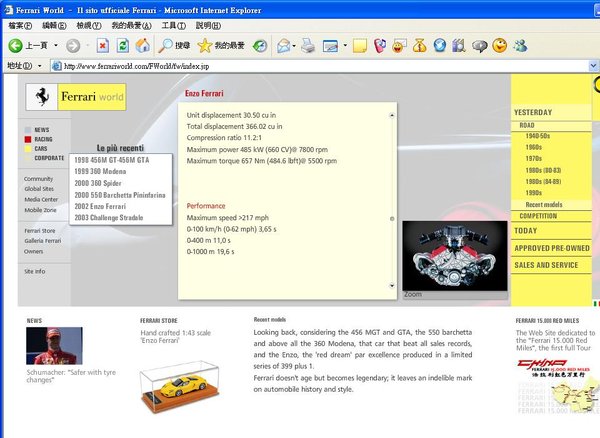The width and height of the screenshot is (600, 438).
Task: Select the 1970s road cars entry
Action: click(x=533, y=158)
